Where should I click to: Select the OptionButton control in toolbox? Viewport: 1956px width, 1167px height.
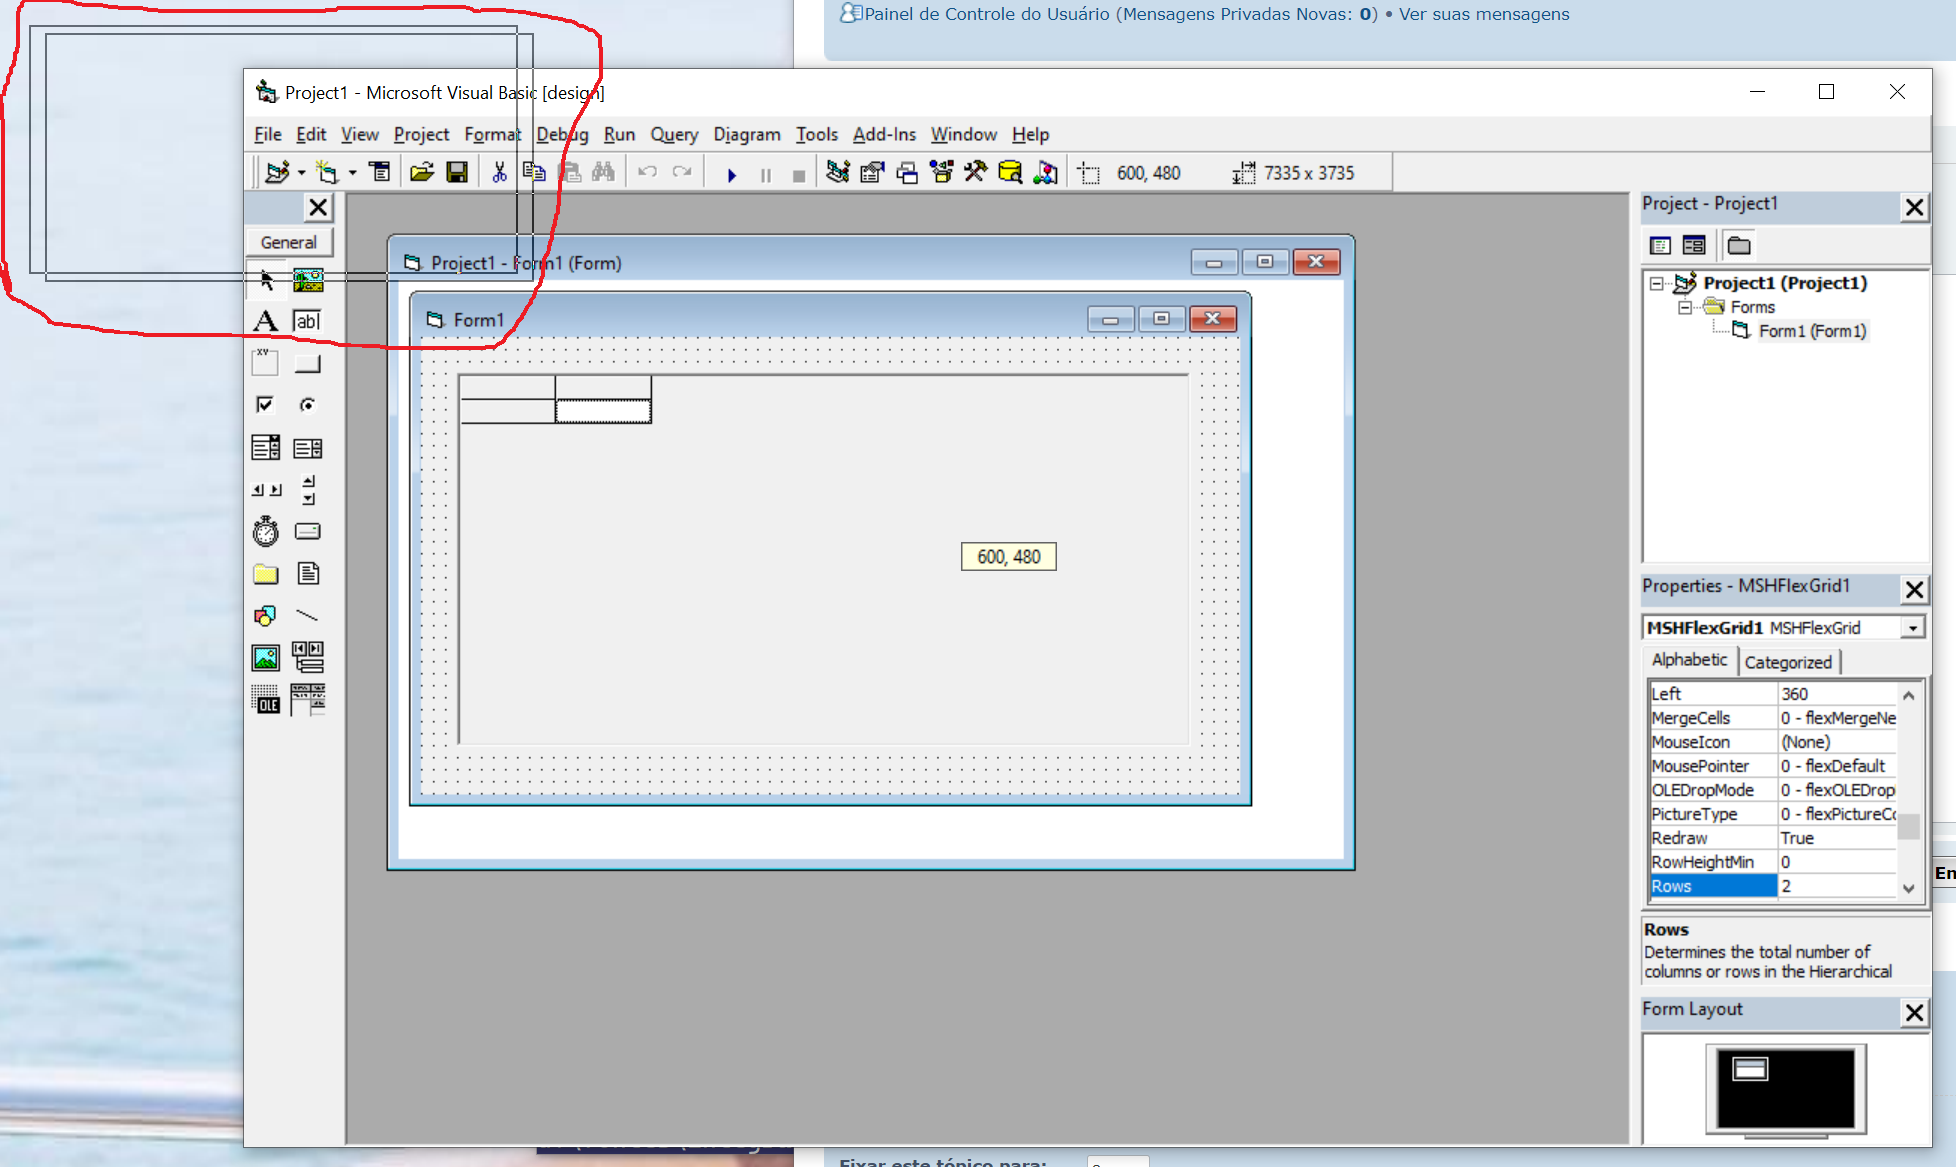307,404
